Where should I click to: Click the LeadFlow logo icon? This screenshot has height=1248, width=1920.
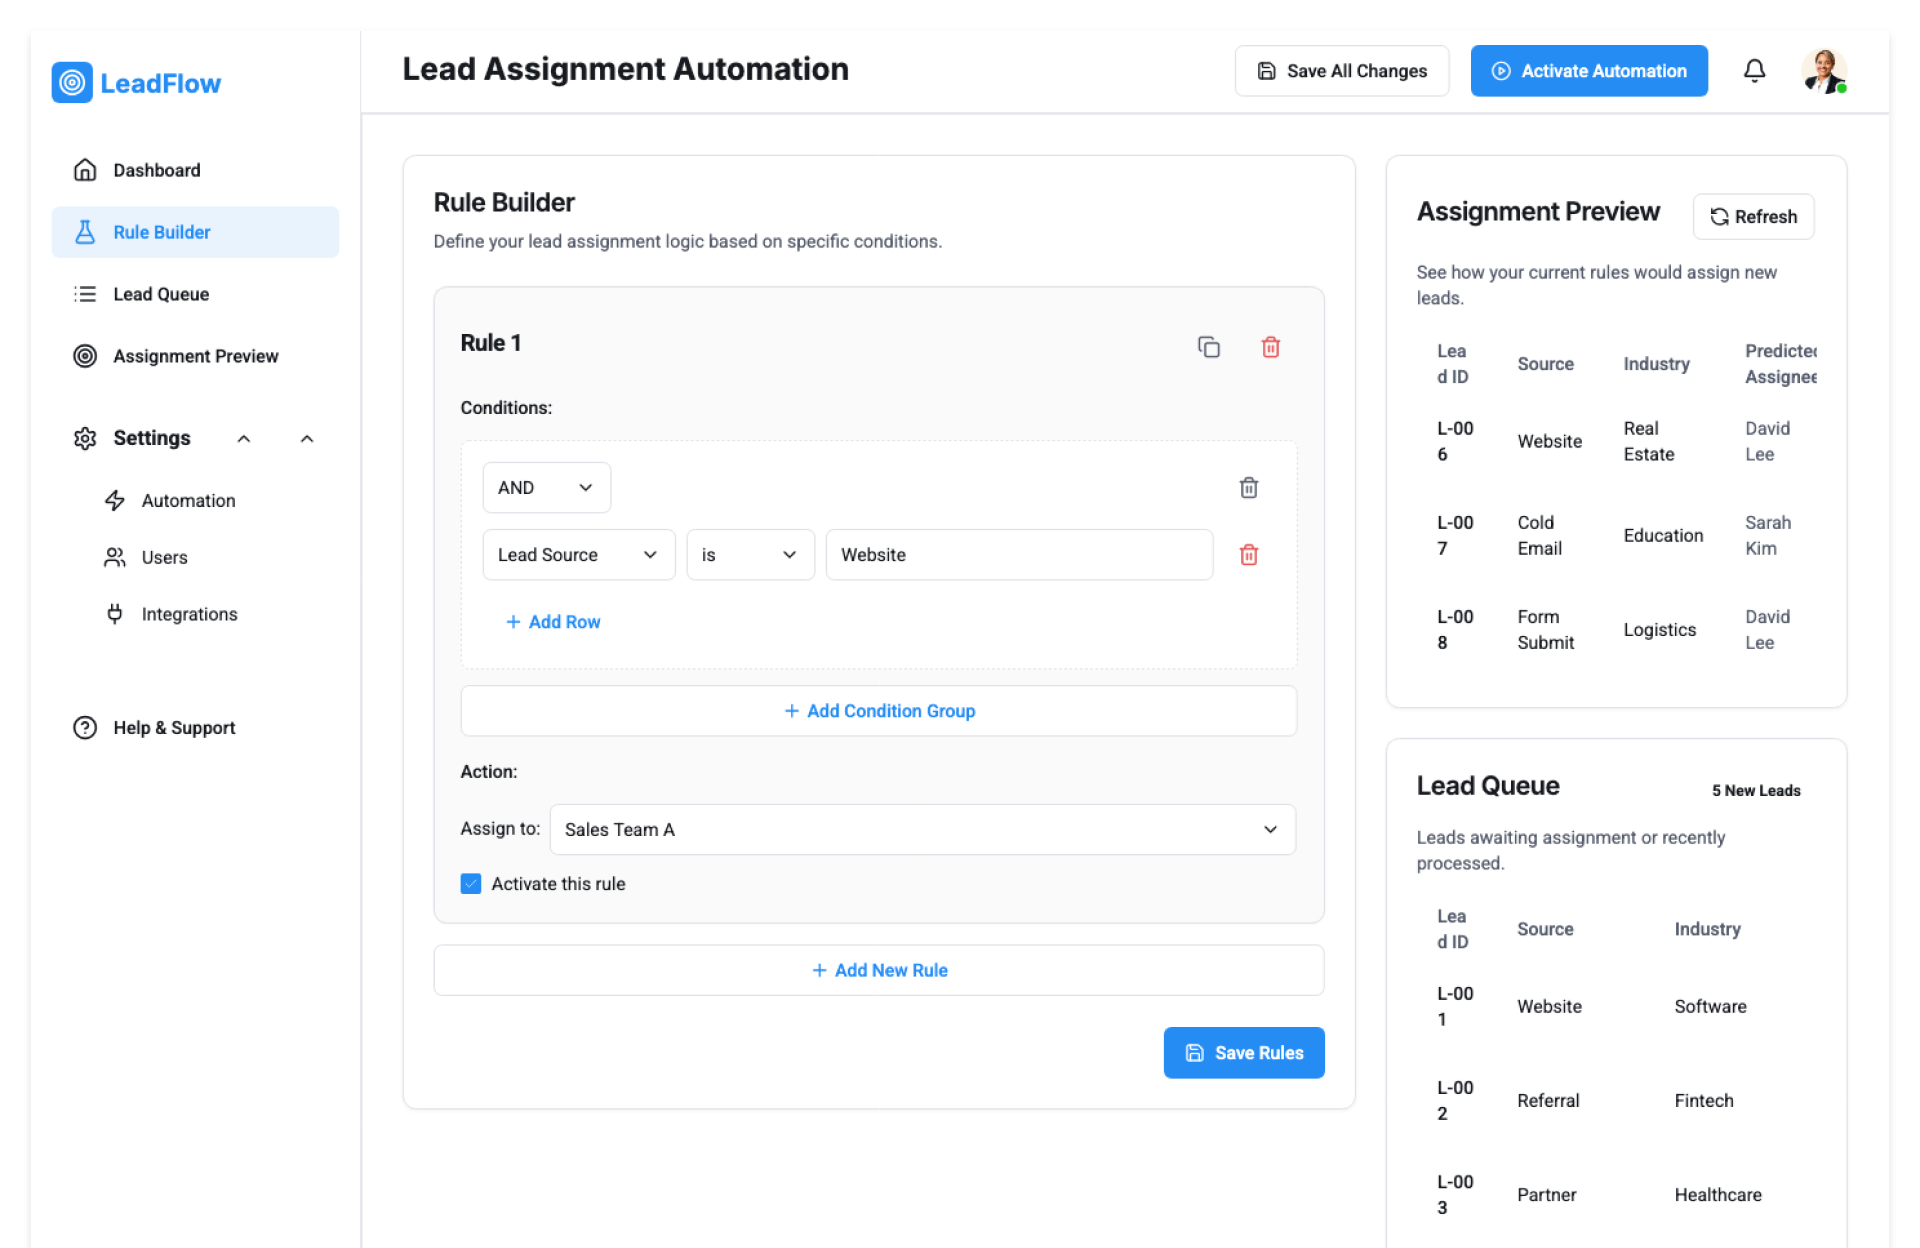coord(72,83)
